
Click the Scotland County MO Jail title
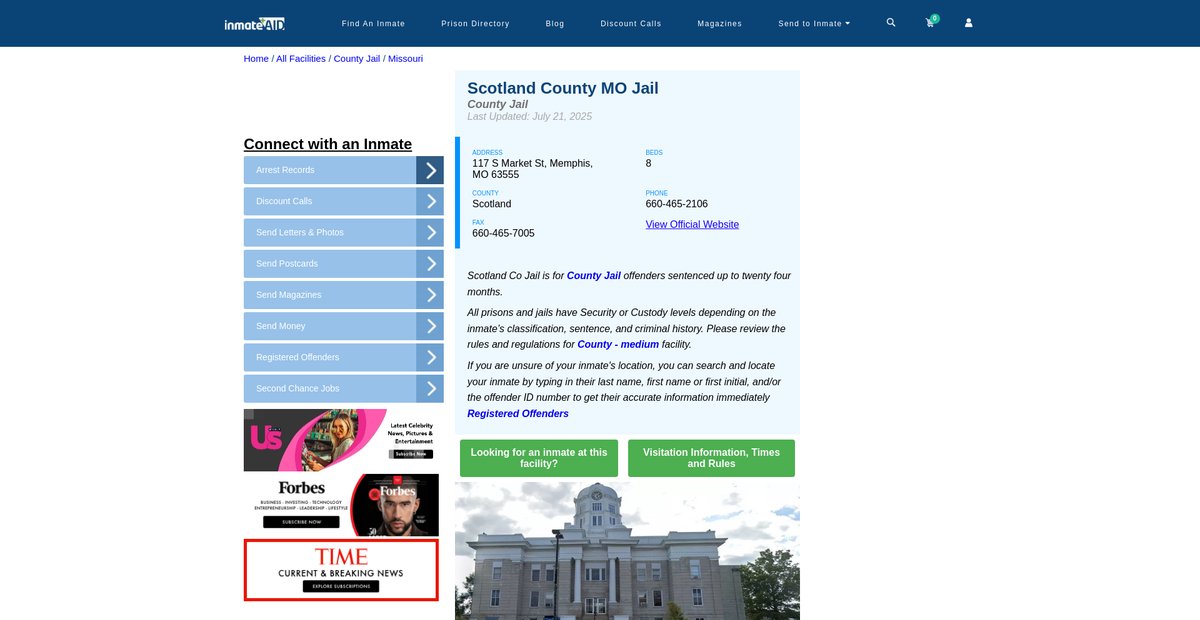tap(563, 88)
